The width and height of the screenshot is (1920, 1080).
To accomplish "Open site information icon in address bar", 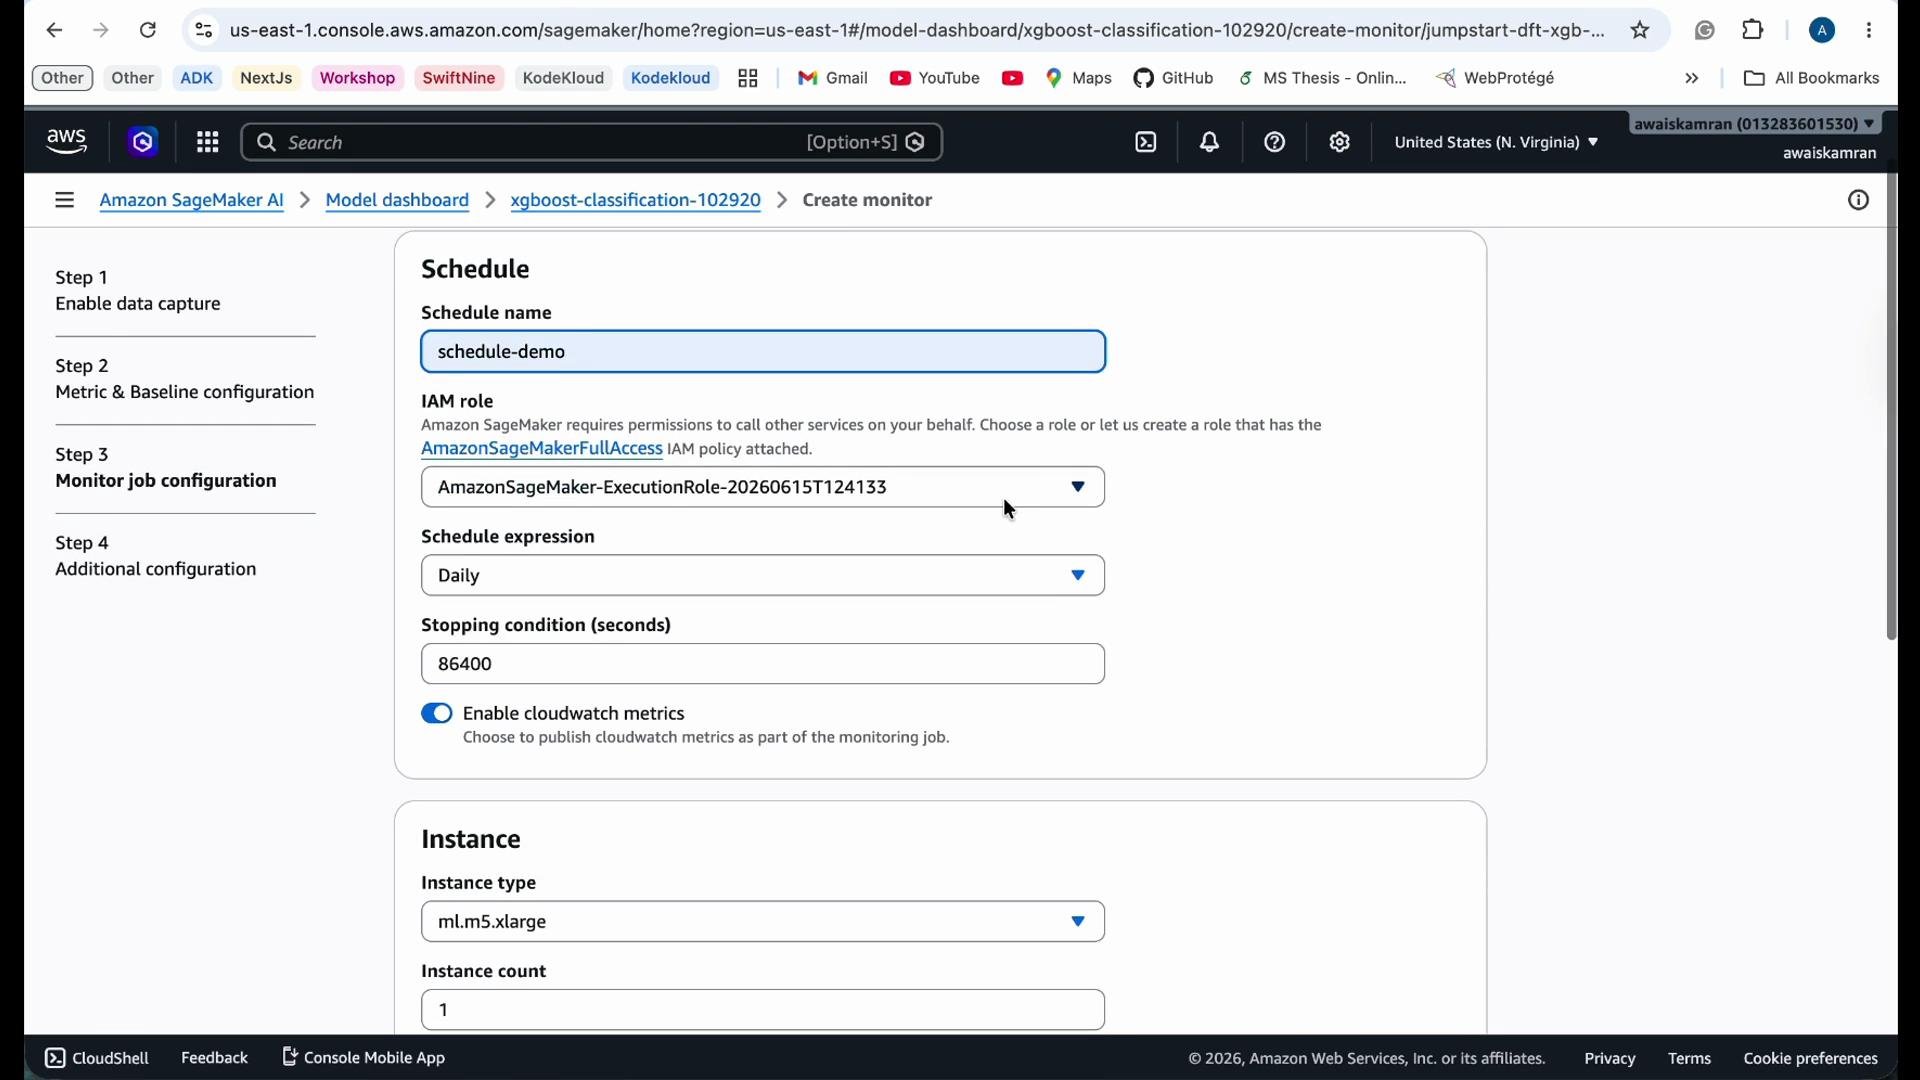I will (204, 31).
